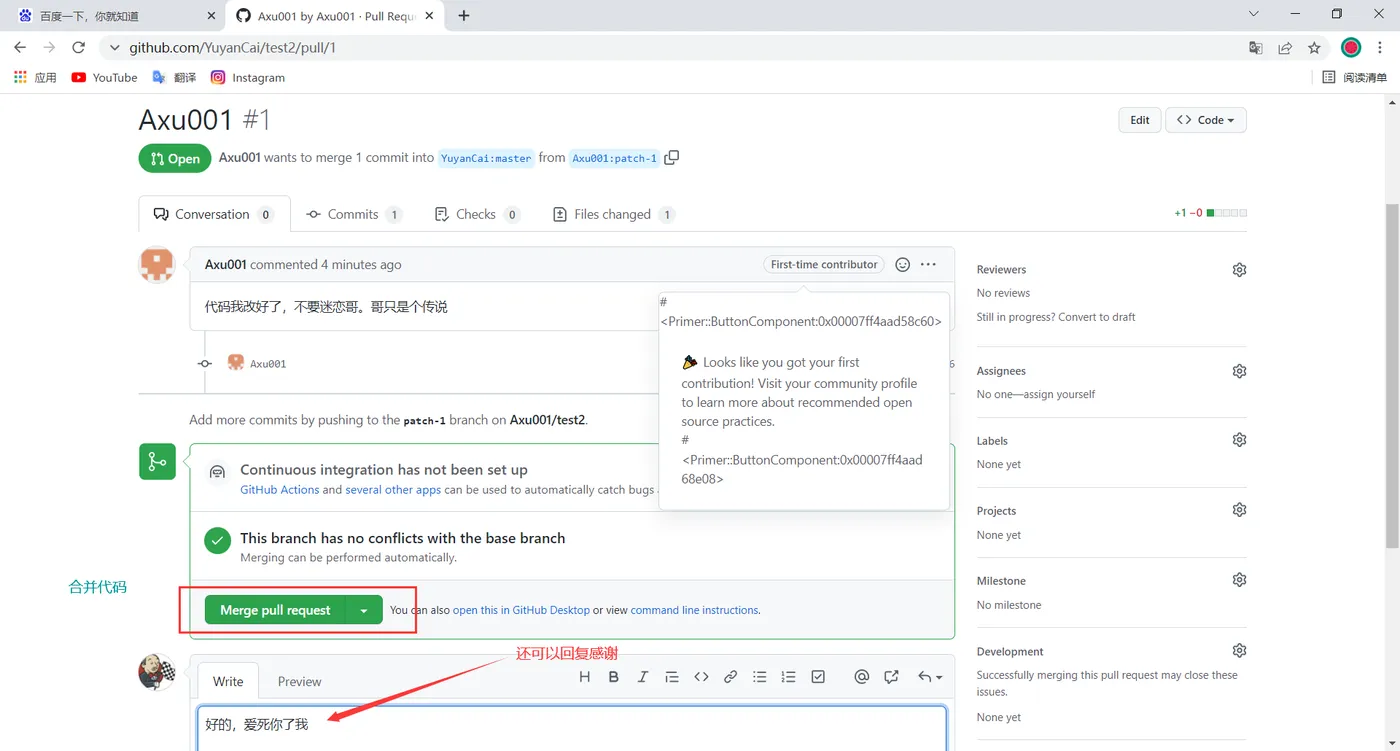1400x751 pixels.
Task: Switch to the Files changed tab
Action: 613,214
